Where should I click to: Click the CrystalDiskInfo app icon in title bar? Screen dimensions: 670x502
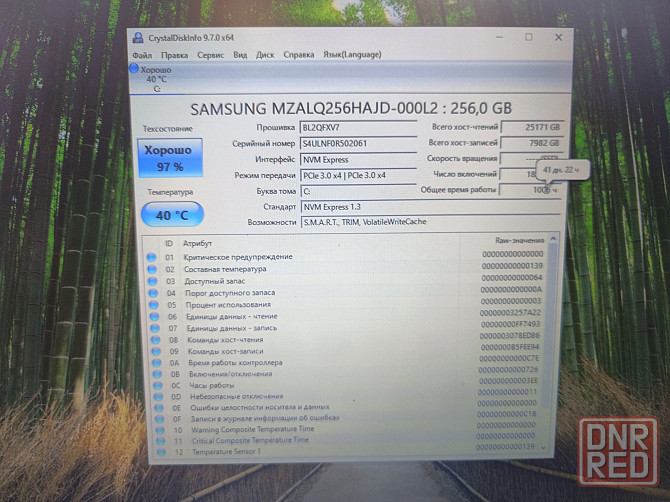click(138, 38)
